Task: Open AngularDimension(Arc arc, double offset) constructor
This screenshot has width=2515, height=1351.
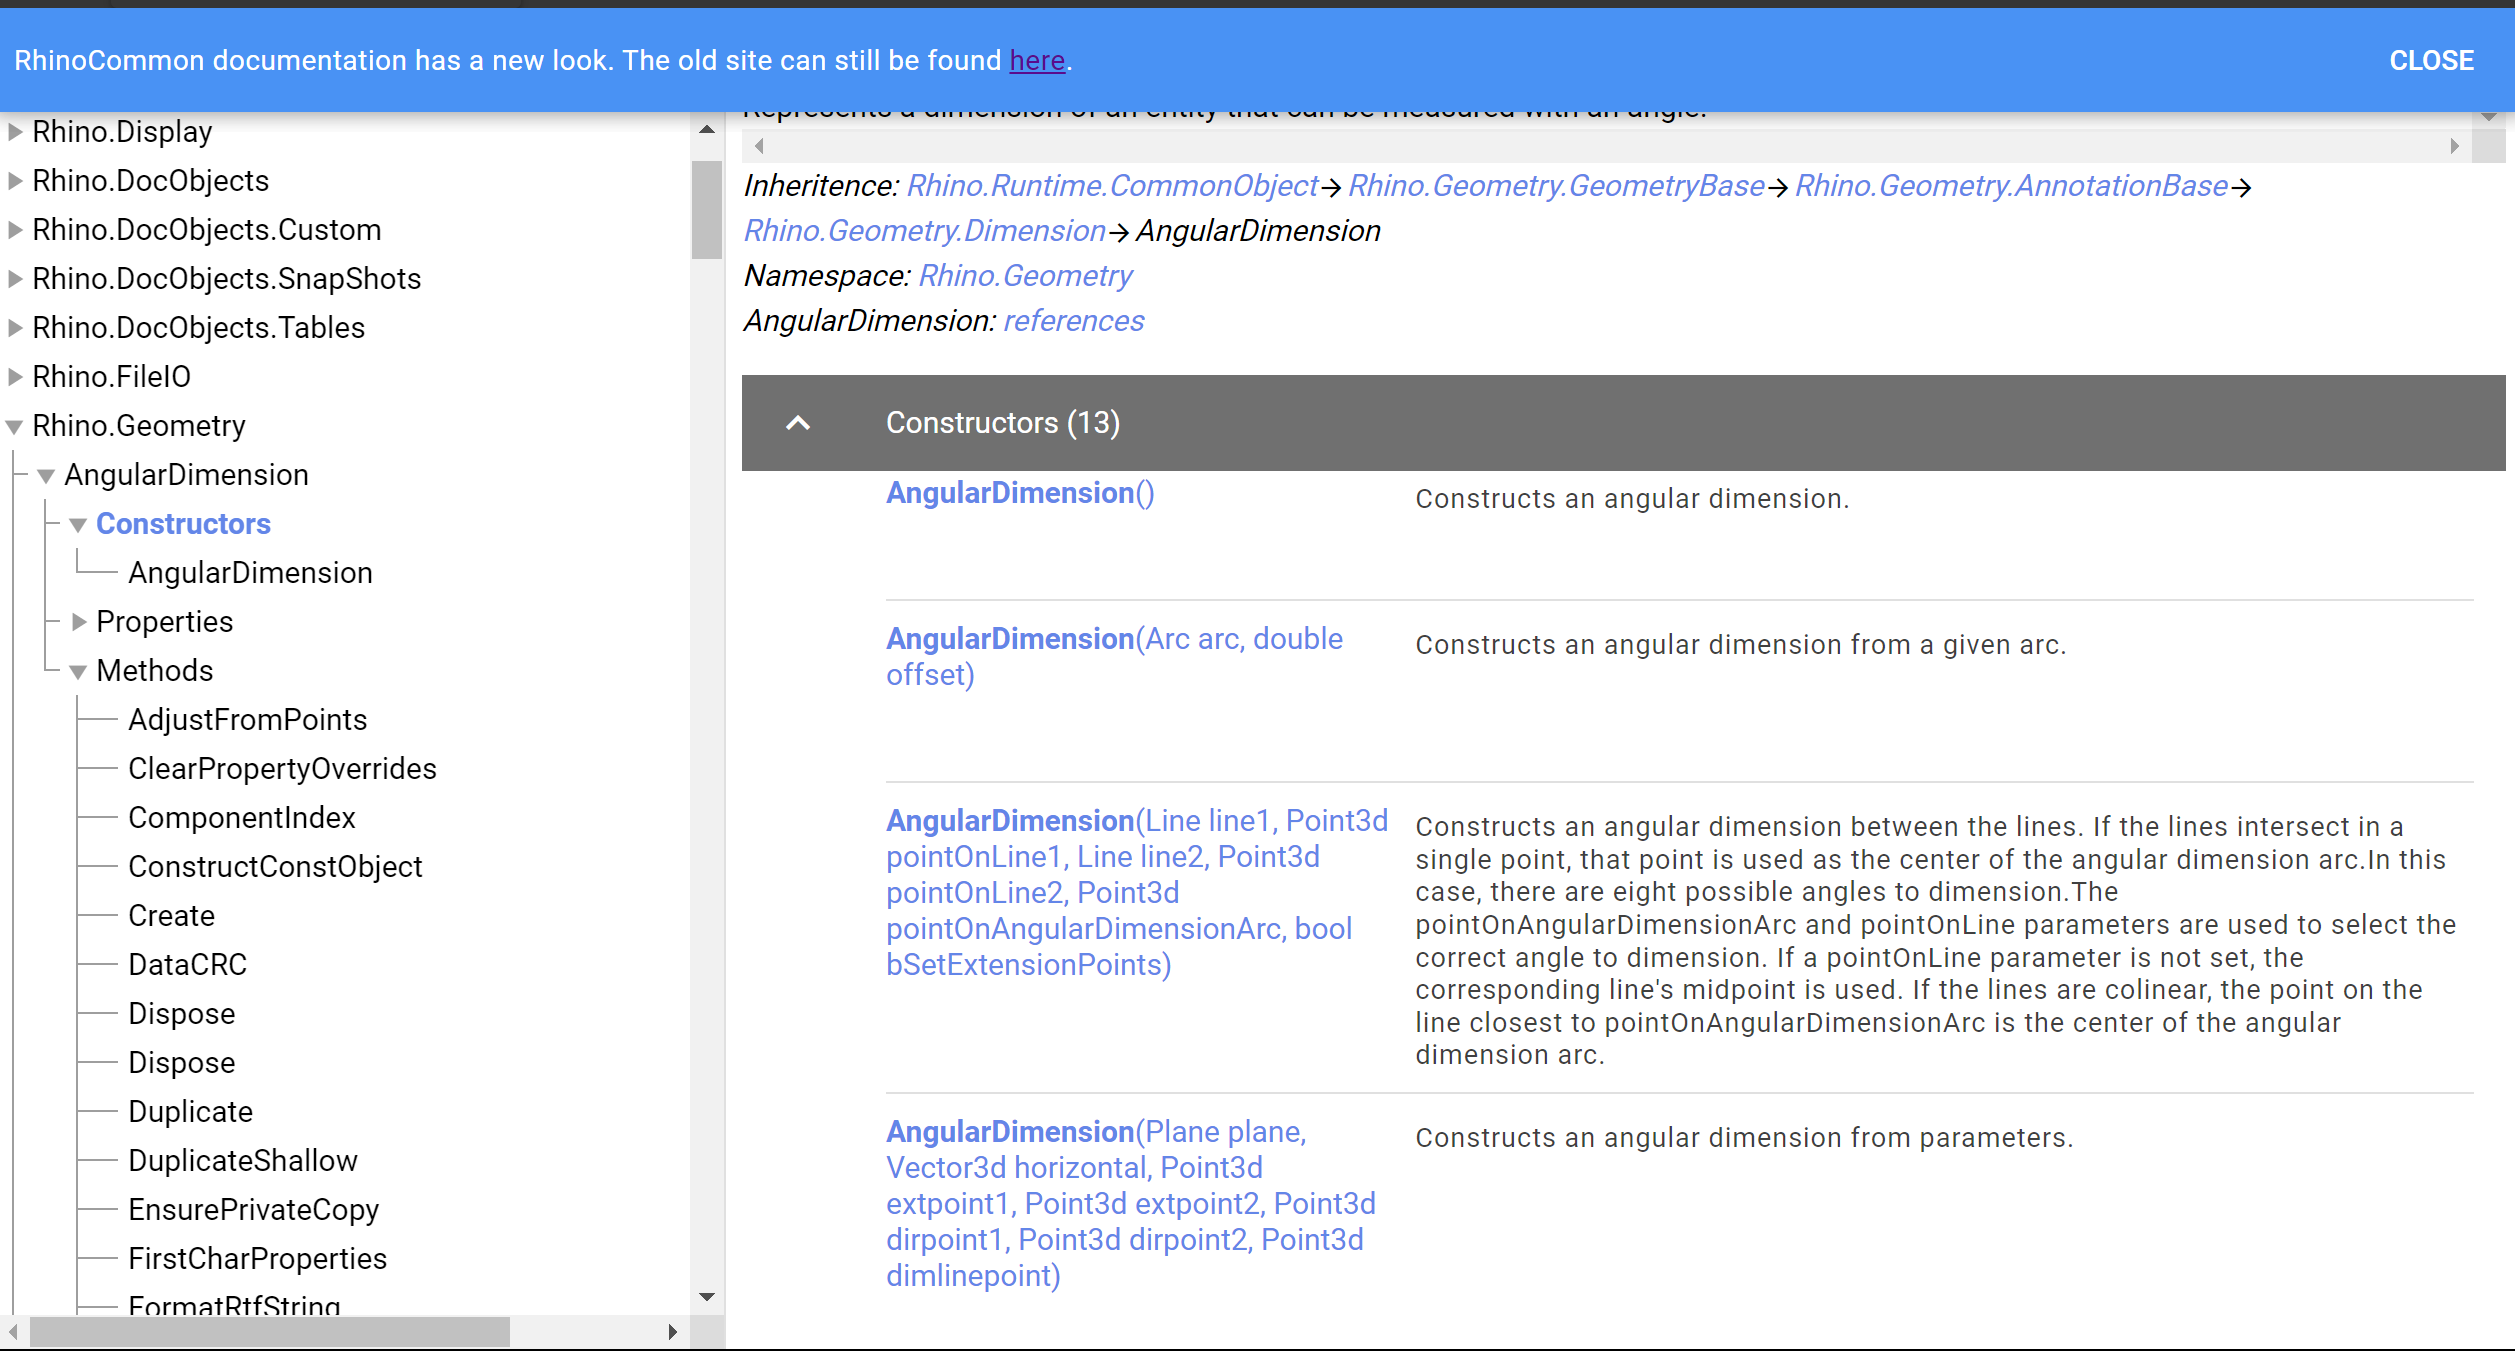Action: pyautogui.click(x=1114, y=657)
